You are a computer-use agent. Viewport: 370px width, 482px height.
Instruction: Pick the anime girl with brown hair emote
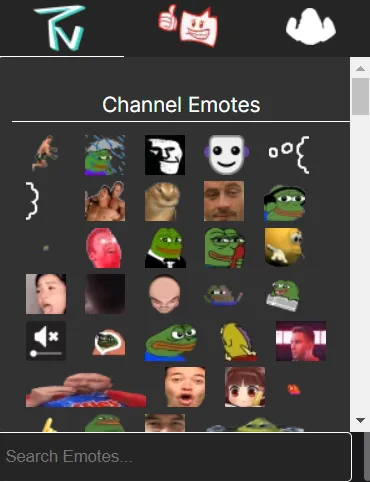pos(245,387)
